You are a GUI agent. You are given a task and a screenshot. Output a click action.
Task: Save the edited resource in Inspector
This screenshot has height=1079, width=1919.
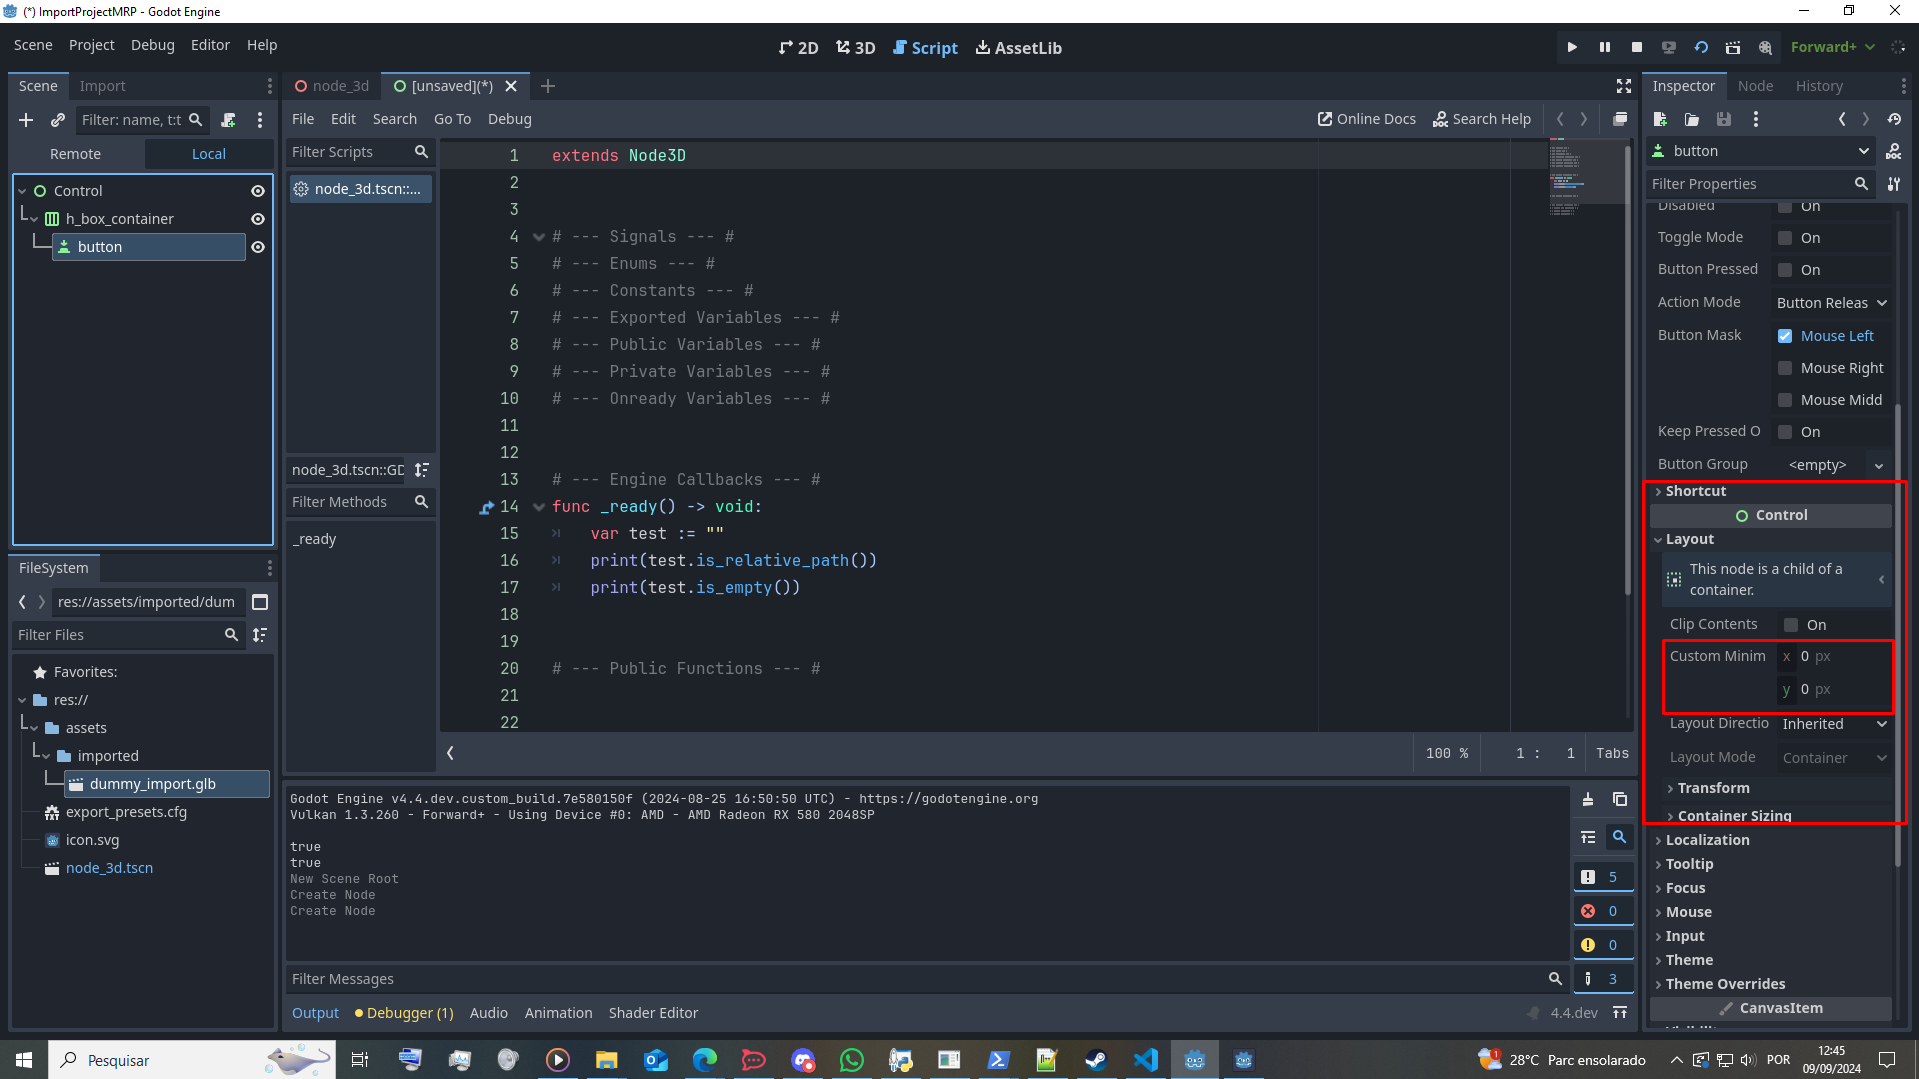point(1724,119)
